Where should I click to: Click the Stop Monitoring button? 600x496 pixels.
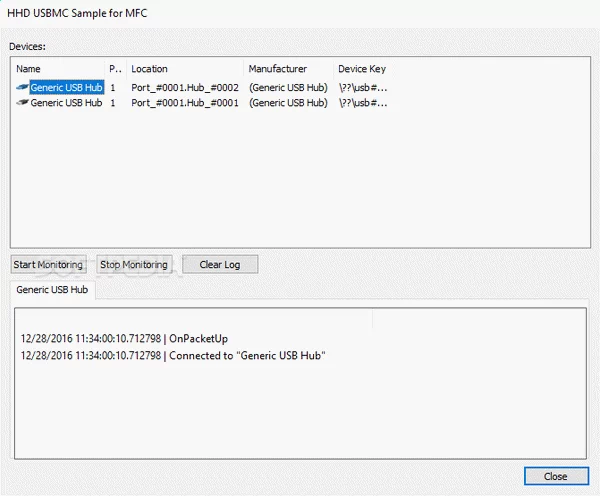point(134,264)
